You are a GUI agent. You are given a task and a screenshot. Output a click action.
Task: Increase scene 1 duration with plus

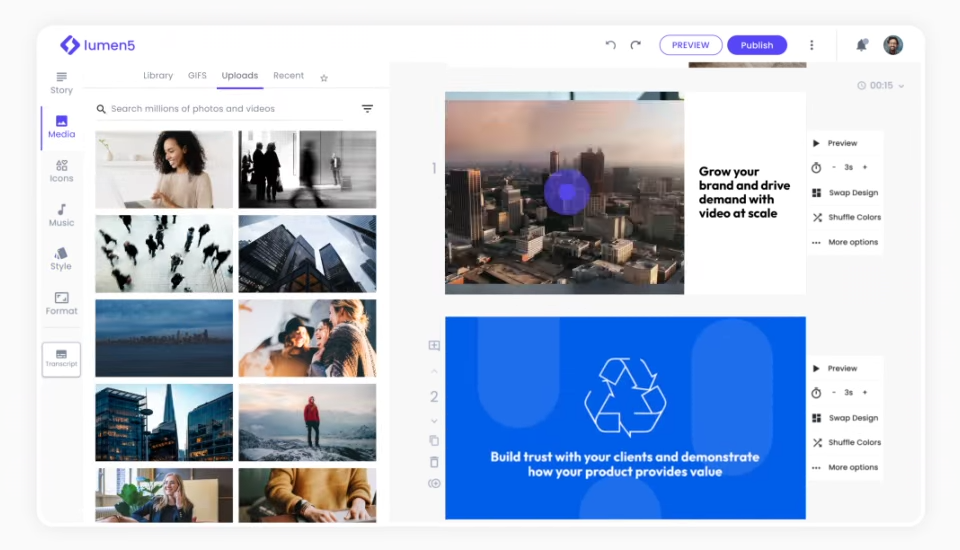(864, 167)
